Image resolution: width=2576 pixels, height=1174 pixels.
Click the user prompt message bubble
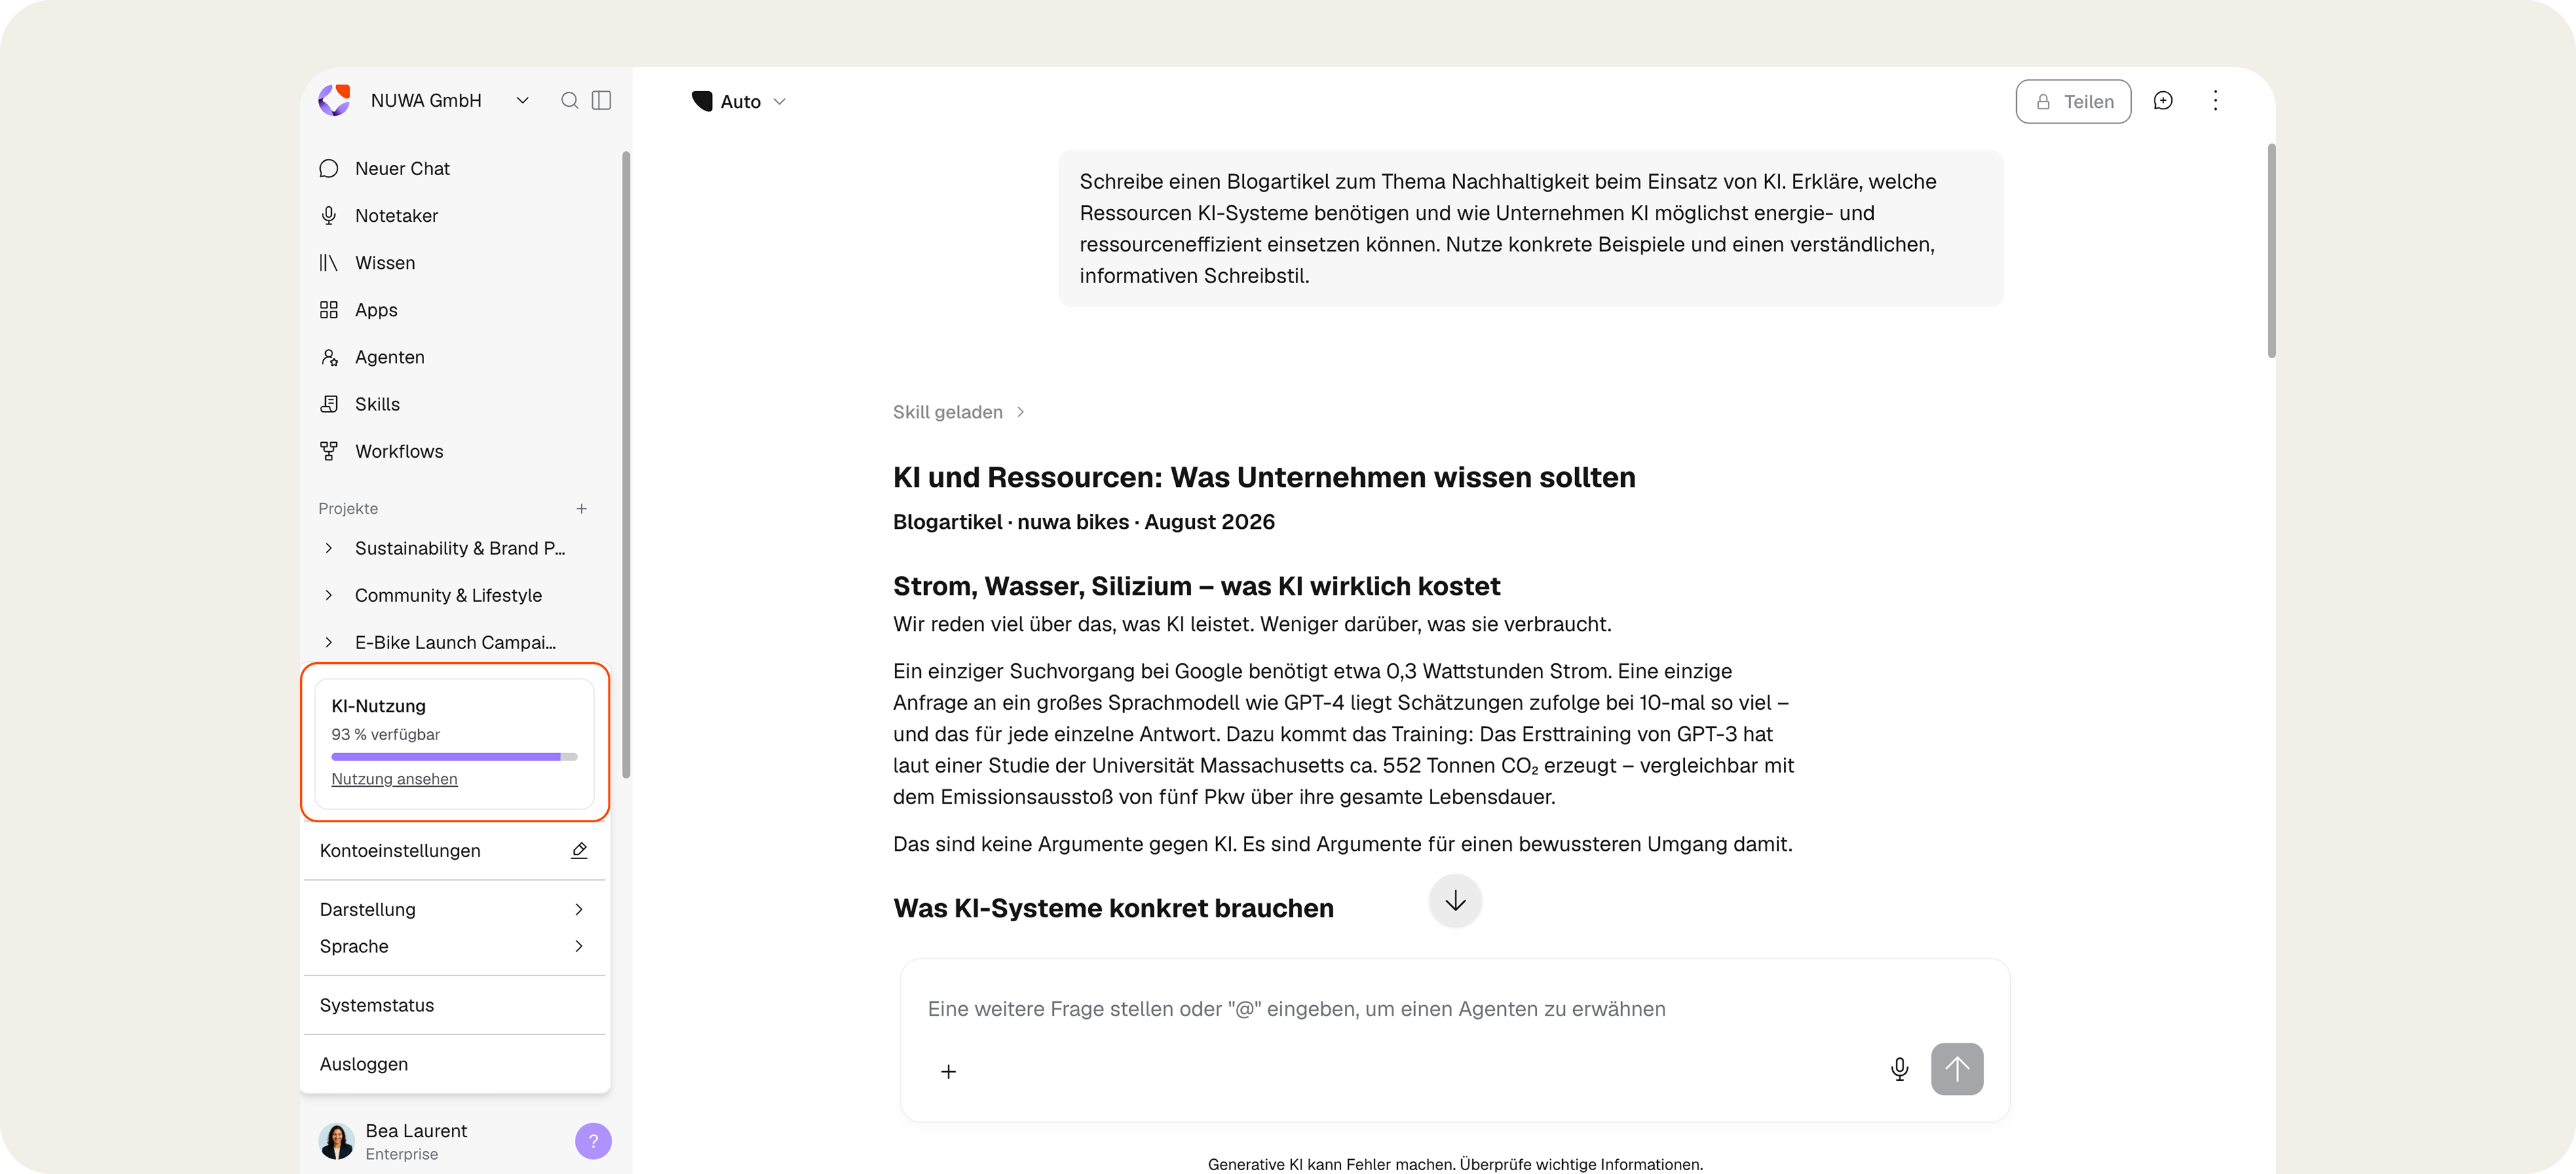coord(1530,228)
